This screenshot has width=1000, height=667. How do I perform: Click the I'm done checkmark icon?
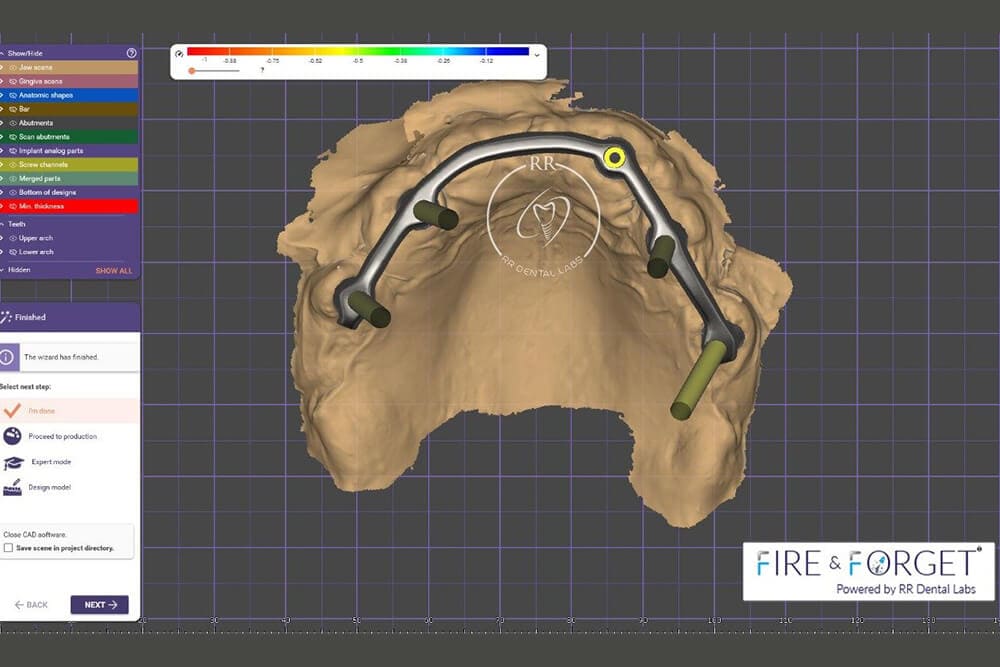[x=12, y=410]
